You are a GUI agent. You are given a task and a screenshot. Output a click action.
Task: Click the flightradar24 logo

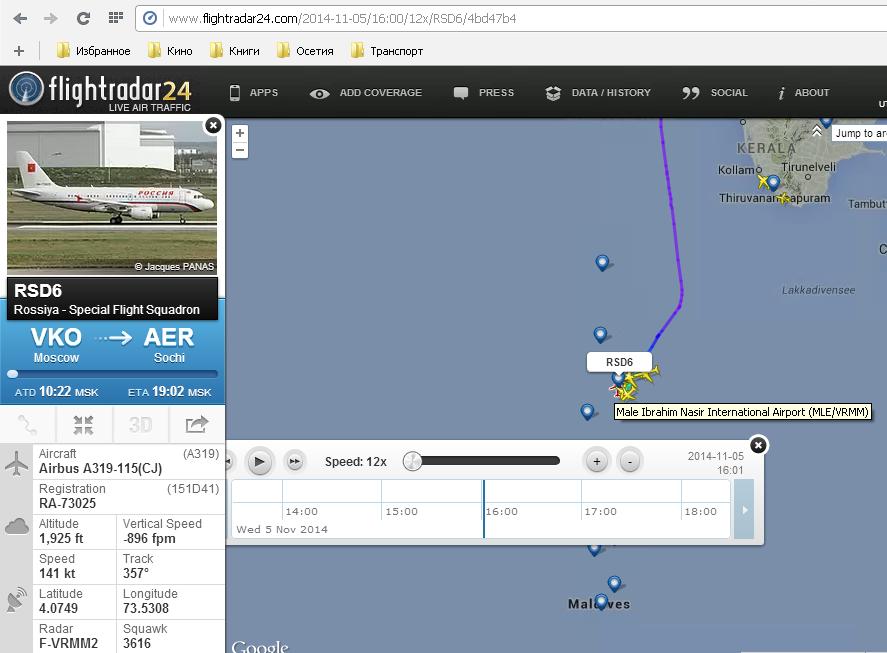click(101, 91)
